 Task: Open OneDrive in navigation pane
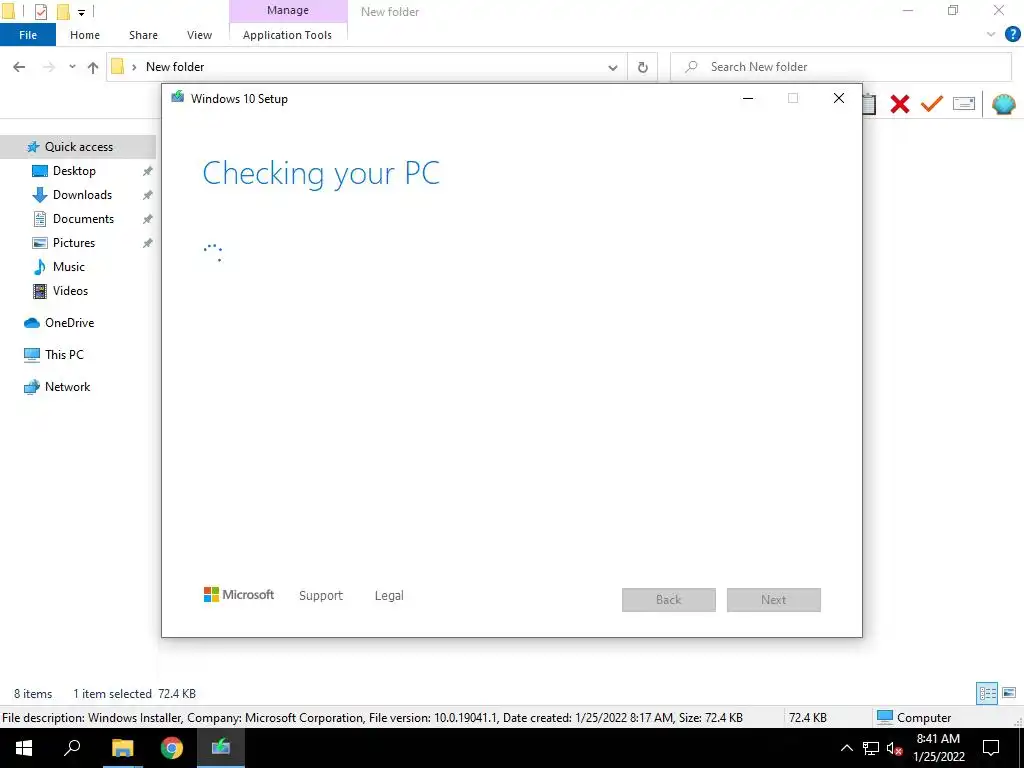pos(69,323)
